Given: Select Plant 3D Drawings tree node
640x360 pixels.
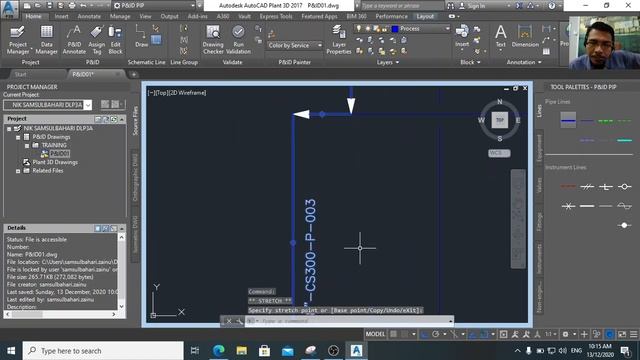Looking at the screenshot, I should pyautogui.click(x=55, y=162).
